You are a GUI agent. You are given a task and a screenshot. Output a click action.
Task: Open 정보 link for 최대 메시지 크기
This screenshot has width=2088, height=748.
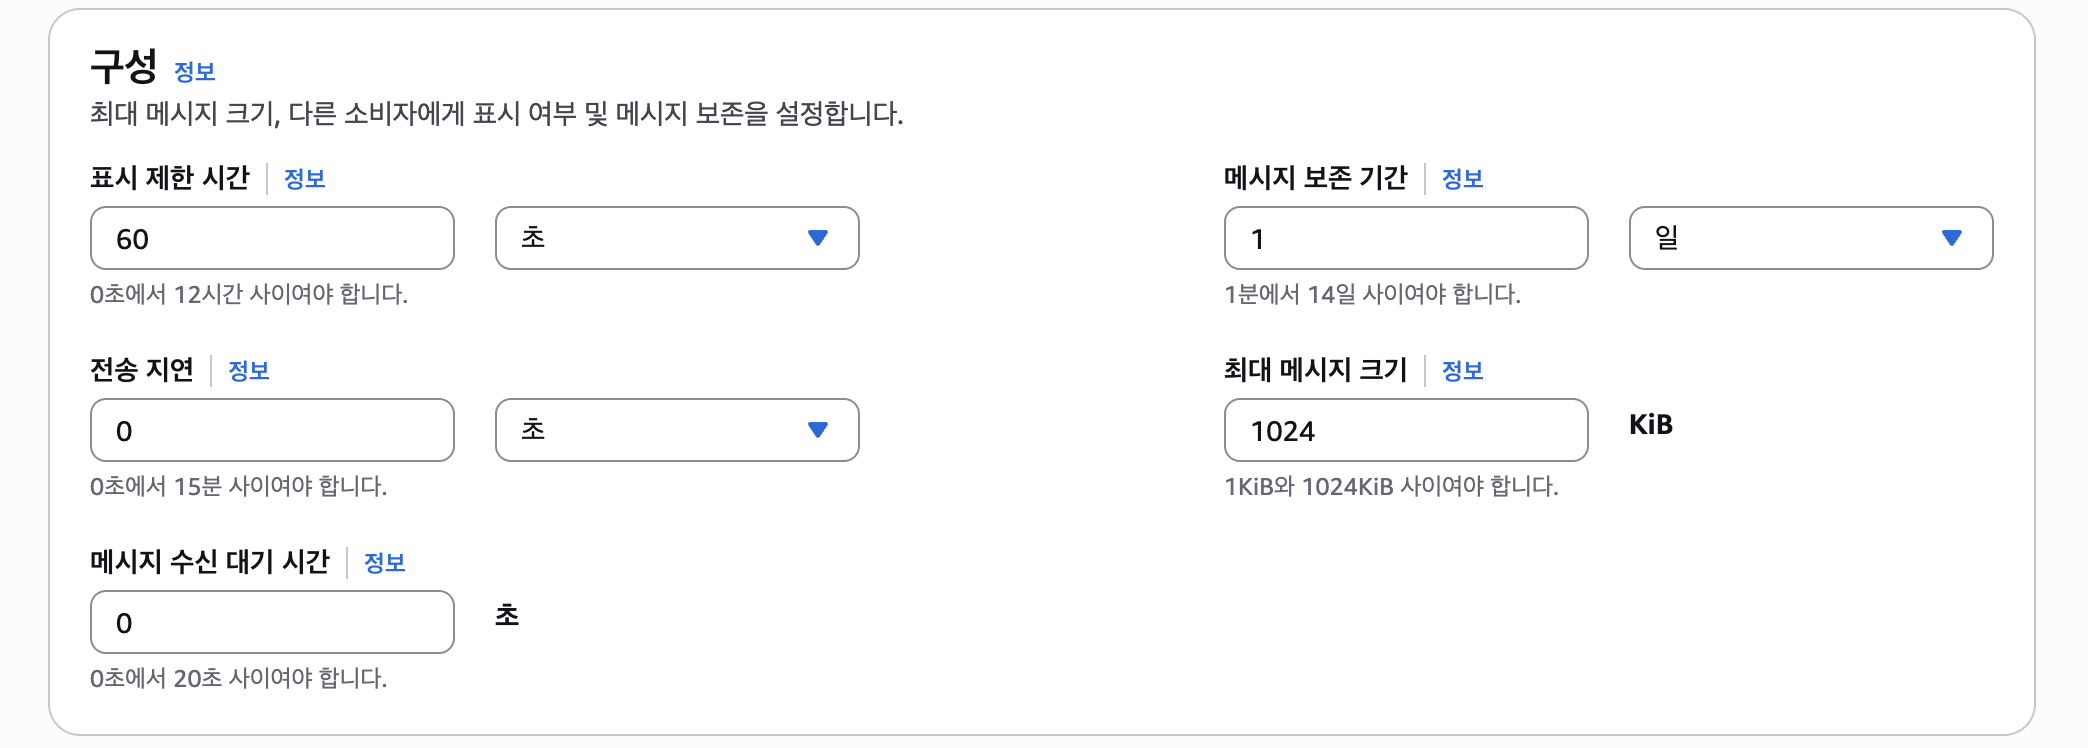click(x=1462, y=371)
